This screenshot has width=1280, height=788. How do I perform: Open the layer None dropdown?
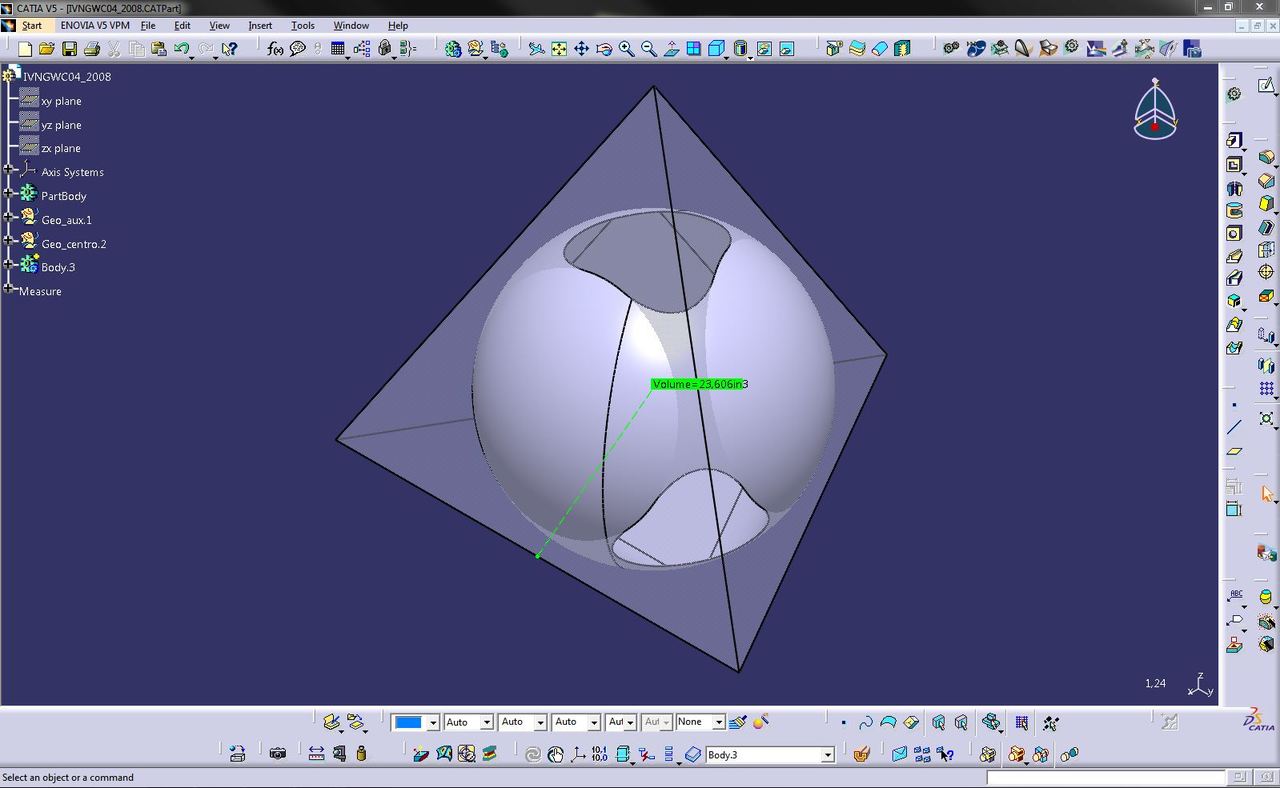(x=718, y=722)
